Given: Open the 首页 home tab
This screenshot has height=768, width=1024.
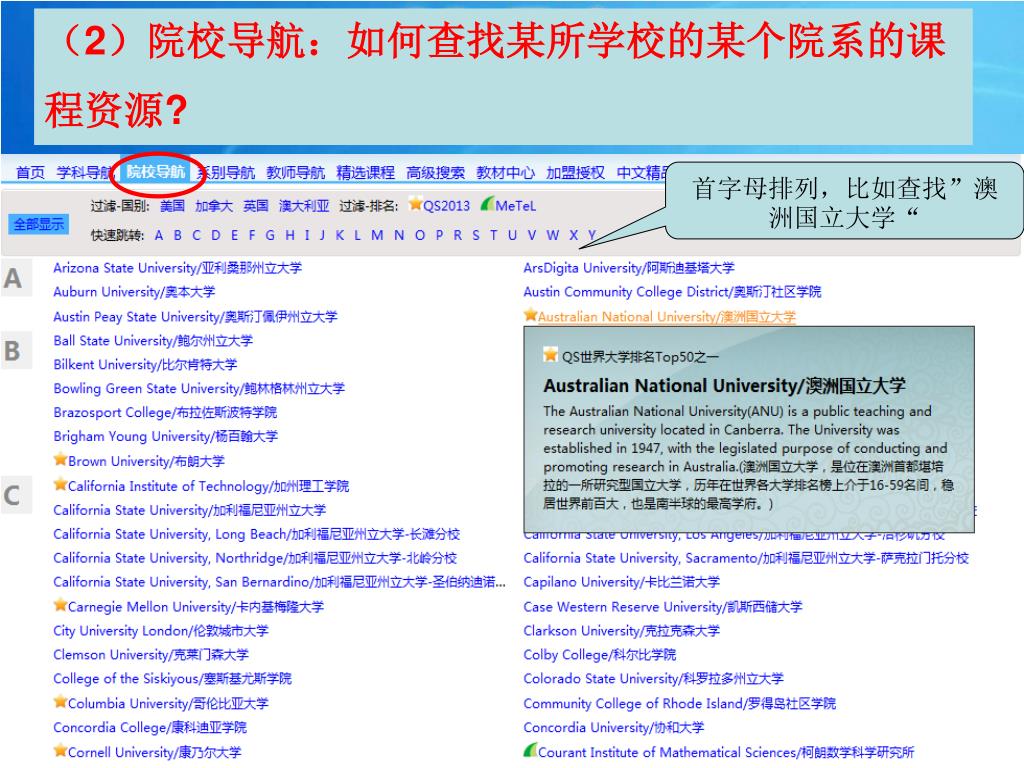Looking at the screenshot, I should pos(30,172).
